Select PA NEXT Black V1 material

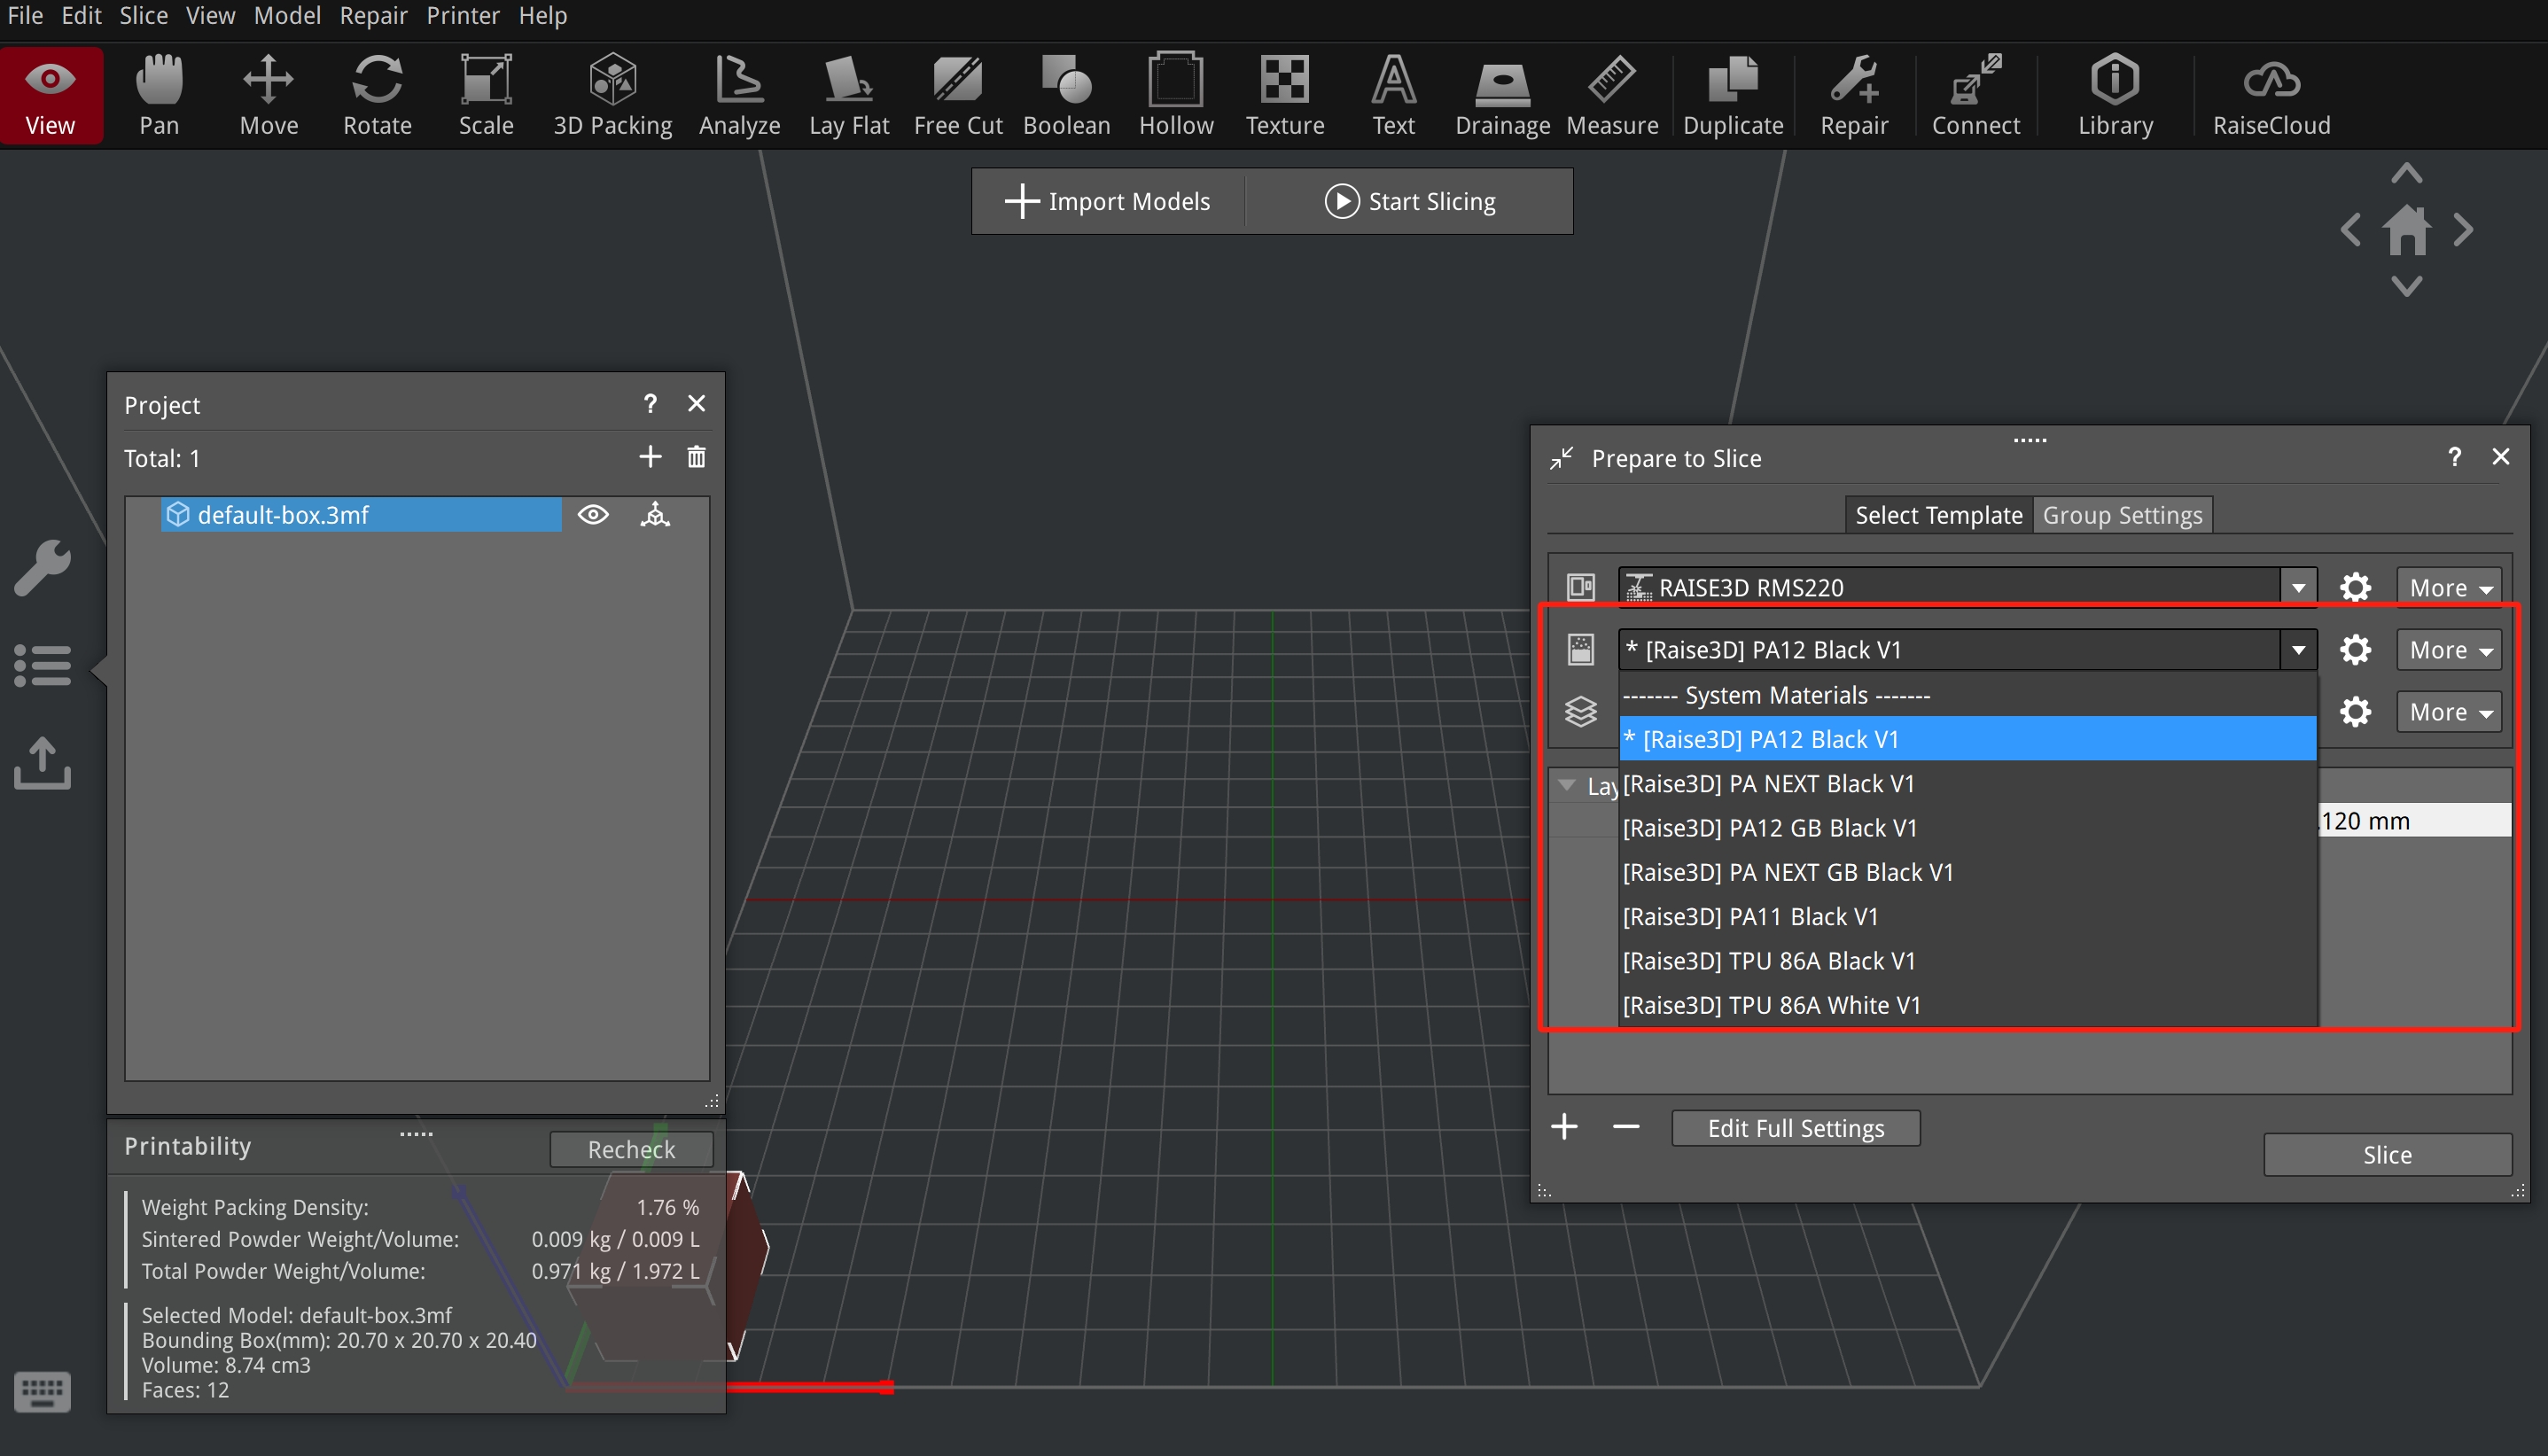(x=1967, y=783)
